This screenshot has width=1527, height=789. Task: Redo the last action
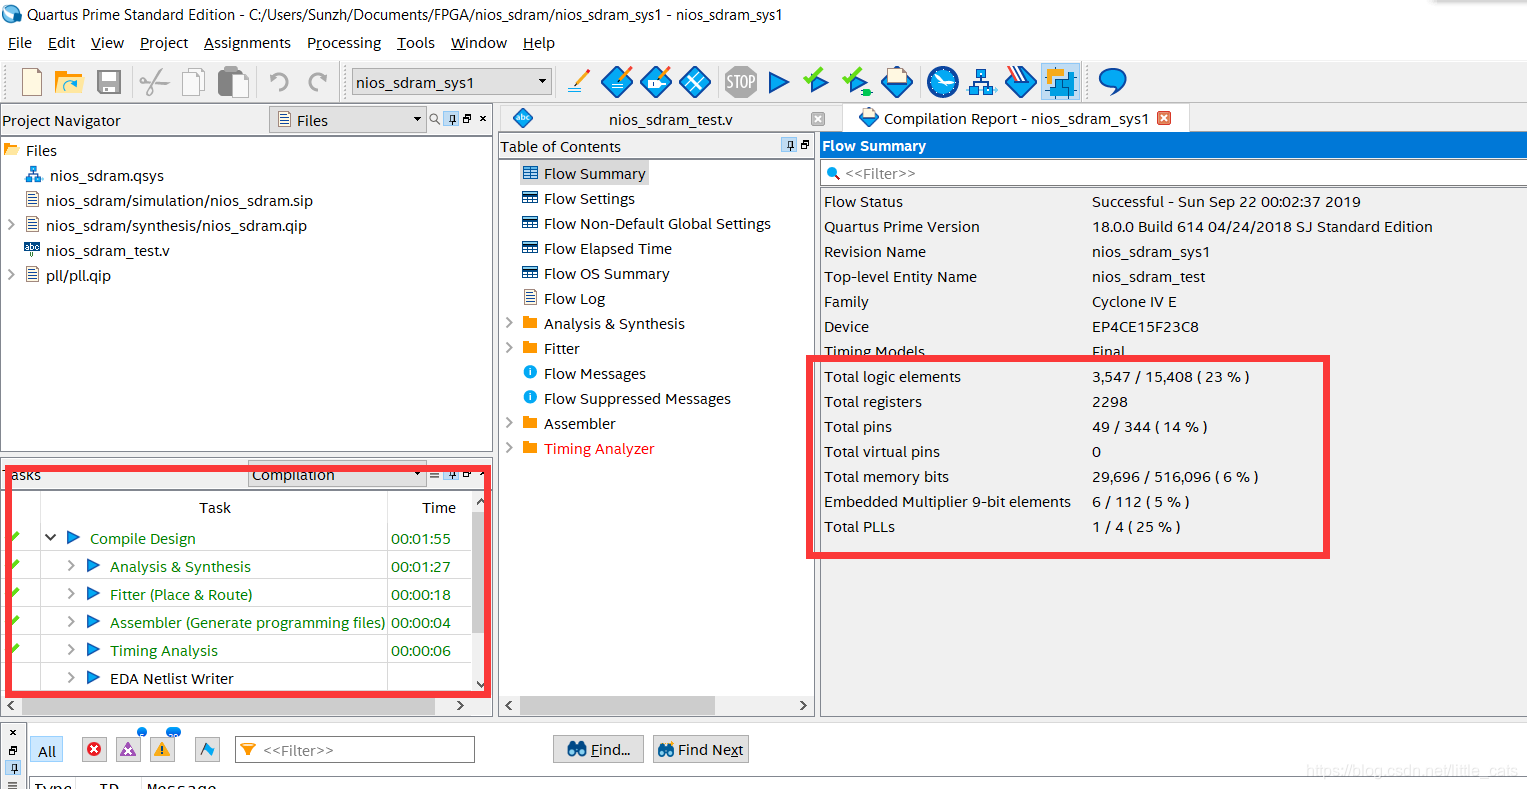click(318, 82)
